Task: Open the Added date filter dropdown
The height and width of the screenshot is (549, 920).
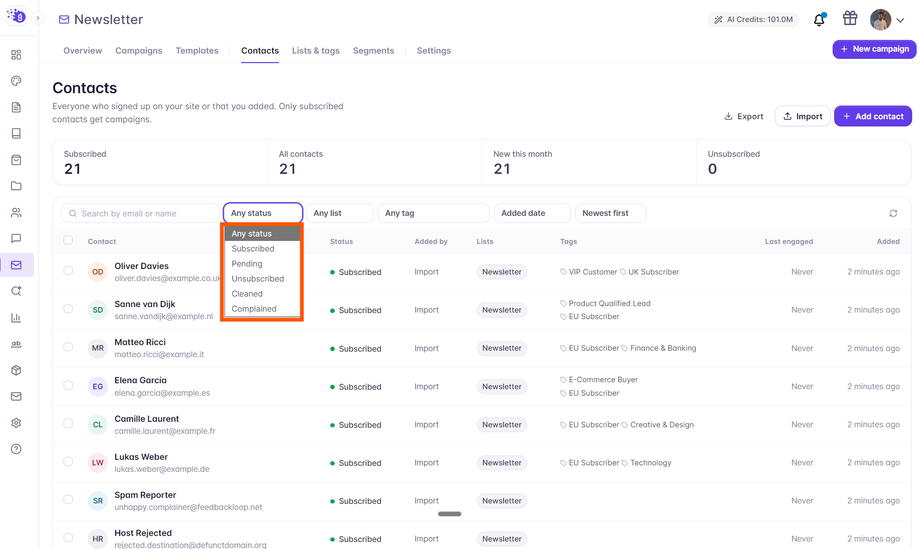Action: pos(532,213)
